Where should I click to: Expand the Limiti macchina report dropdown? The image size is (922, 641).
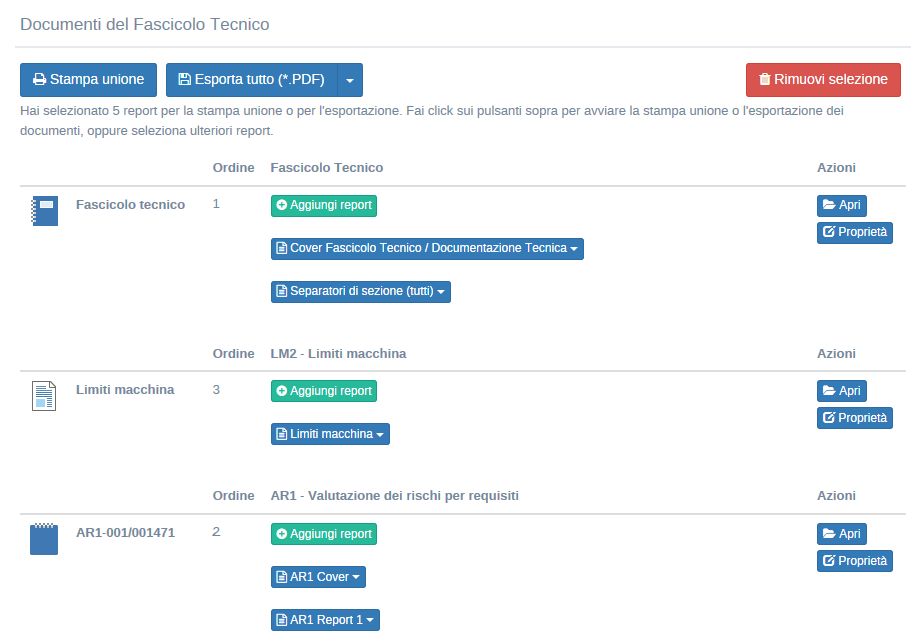pyautogui.click(x=330, y=434)
